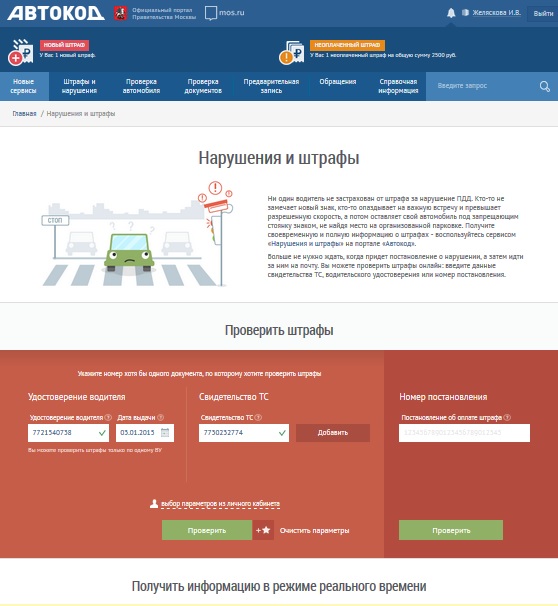The height and width of the screenshot is (606, 558).
Task: Click the issue date field 03.01.2015
Action: point(145,433)
